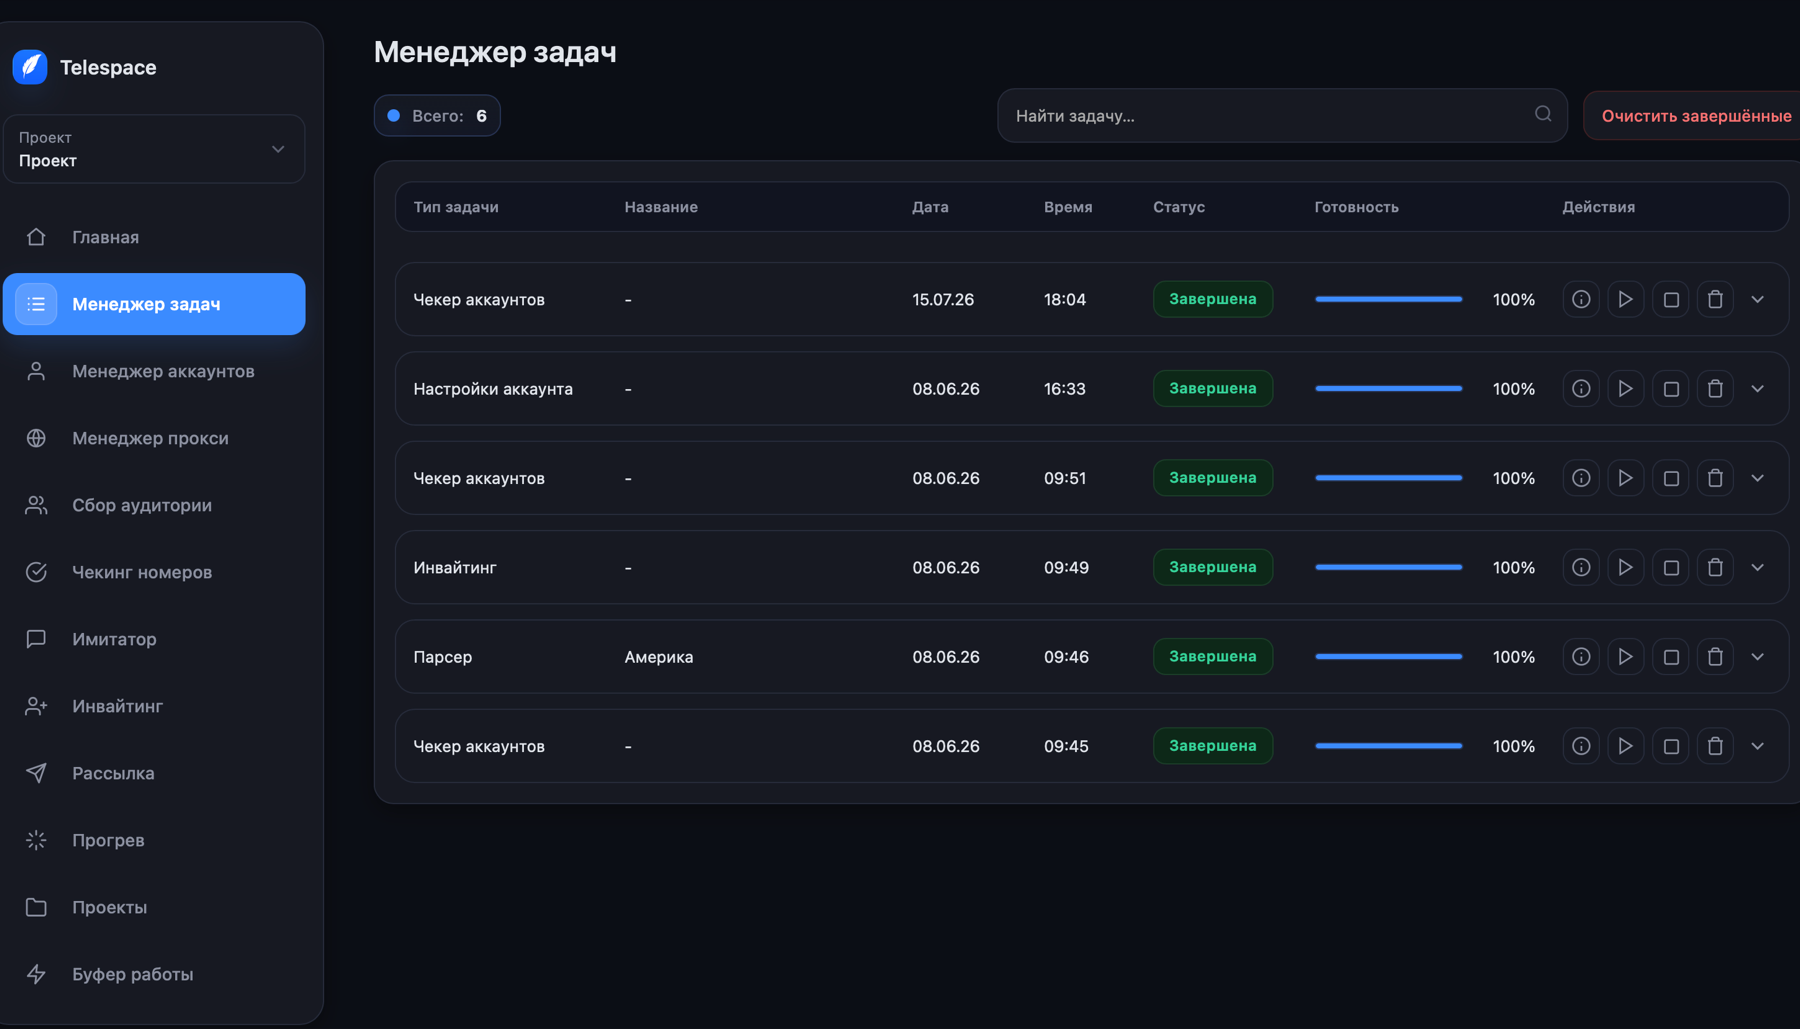Click the Найти задачу search field
Screen dimensions: 1800x1029
(1282, 116)
